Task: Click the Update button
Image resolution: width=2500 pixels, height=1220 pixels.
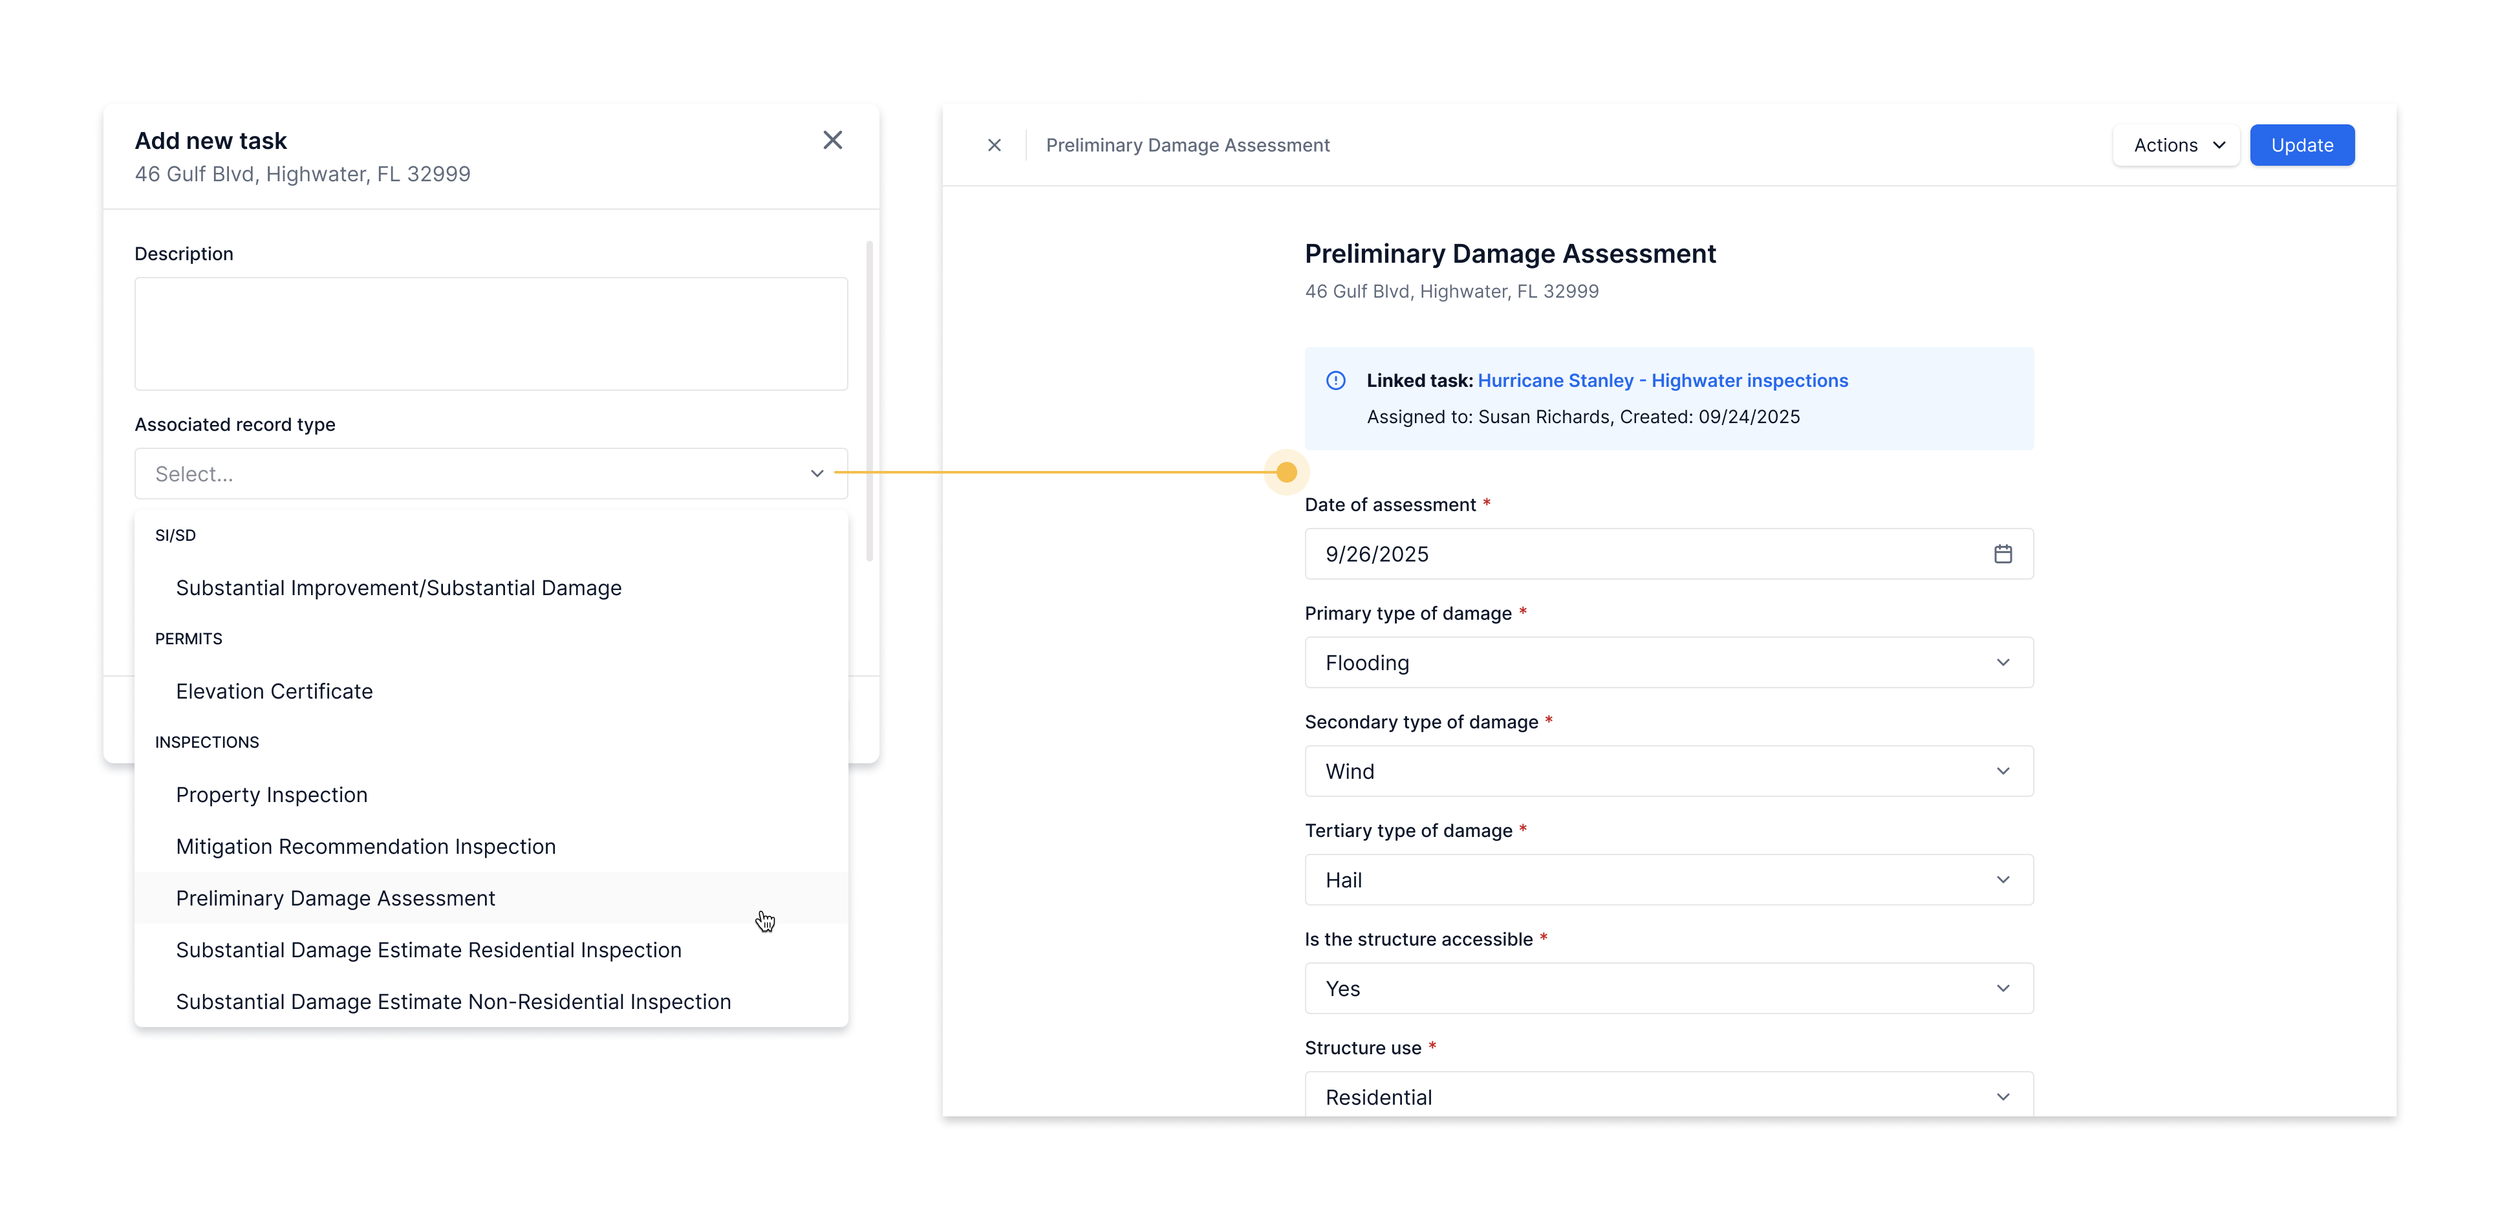Action: (x=2301, y=145)
